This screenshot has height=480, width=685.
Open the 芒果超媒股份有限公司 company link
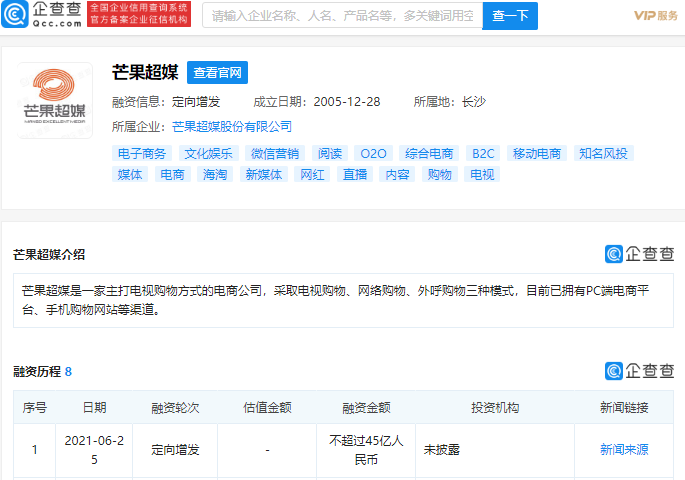coord(232,127)
